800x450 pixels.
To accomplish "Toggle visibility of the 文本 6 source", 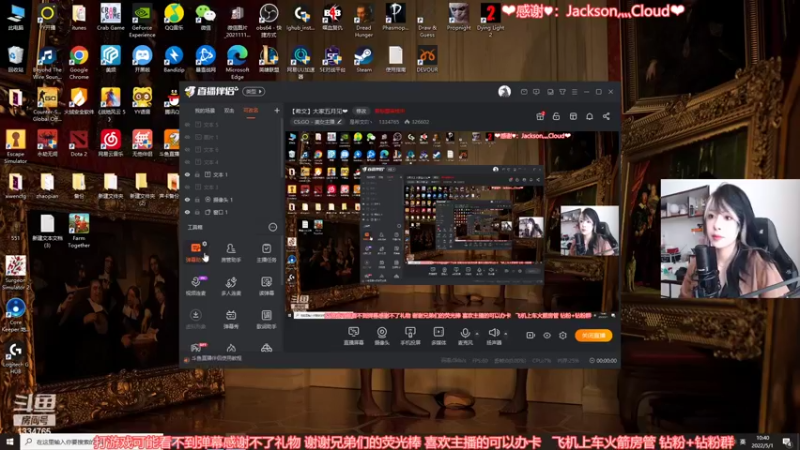I will click(187, 149).
